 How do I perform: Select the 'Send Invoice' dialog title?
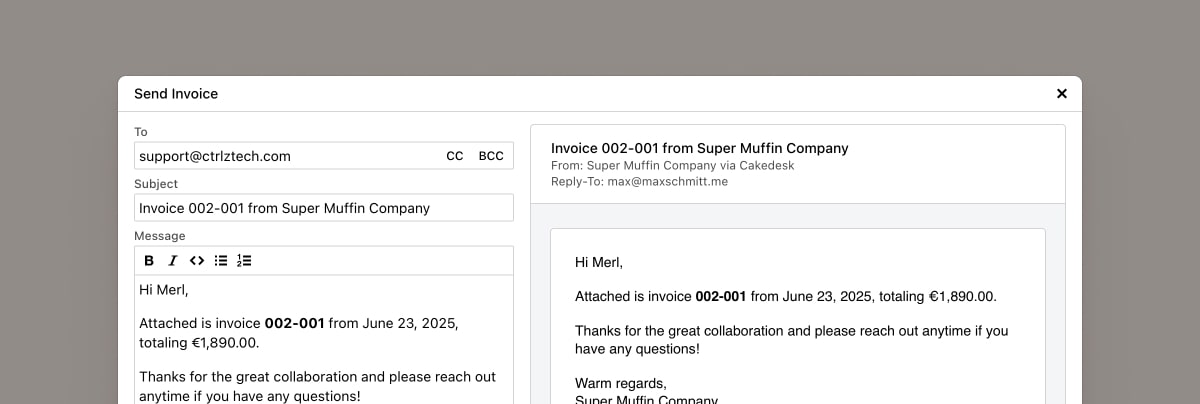click(176, 94)
